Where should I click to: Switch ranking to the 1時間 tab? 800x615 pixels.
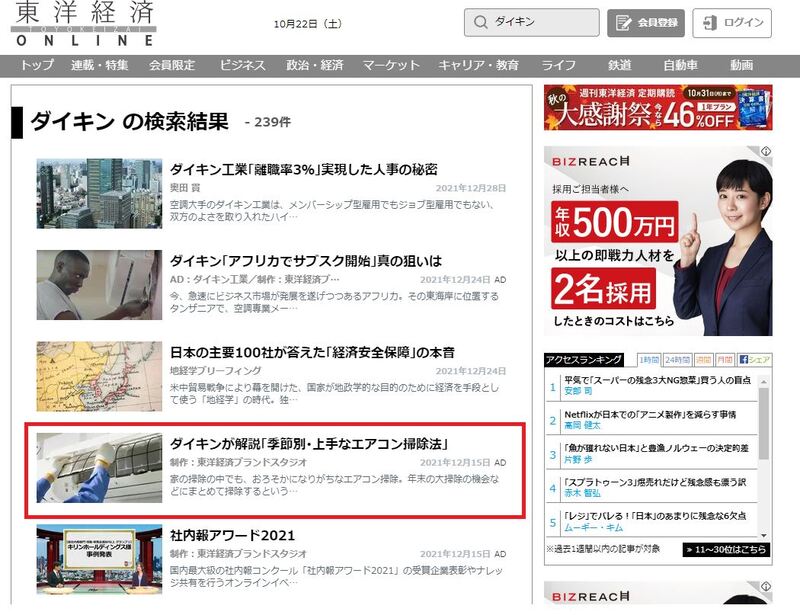[649, 360]
